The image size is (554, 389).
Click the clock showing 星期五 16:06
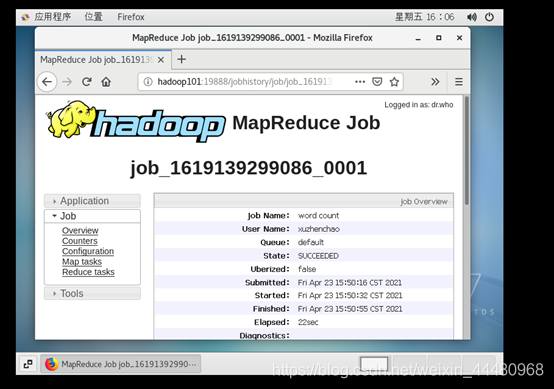(x=424, y=17)
